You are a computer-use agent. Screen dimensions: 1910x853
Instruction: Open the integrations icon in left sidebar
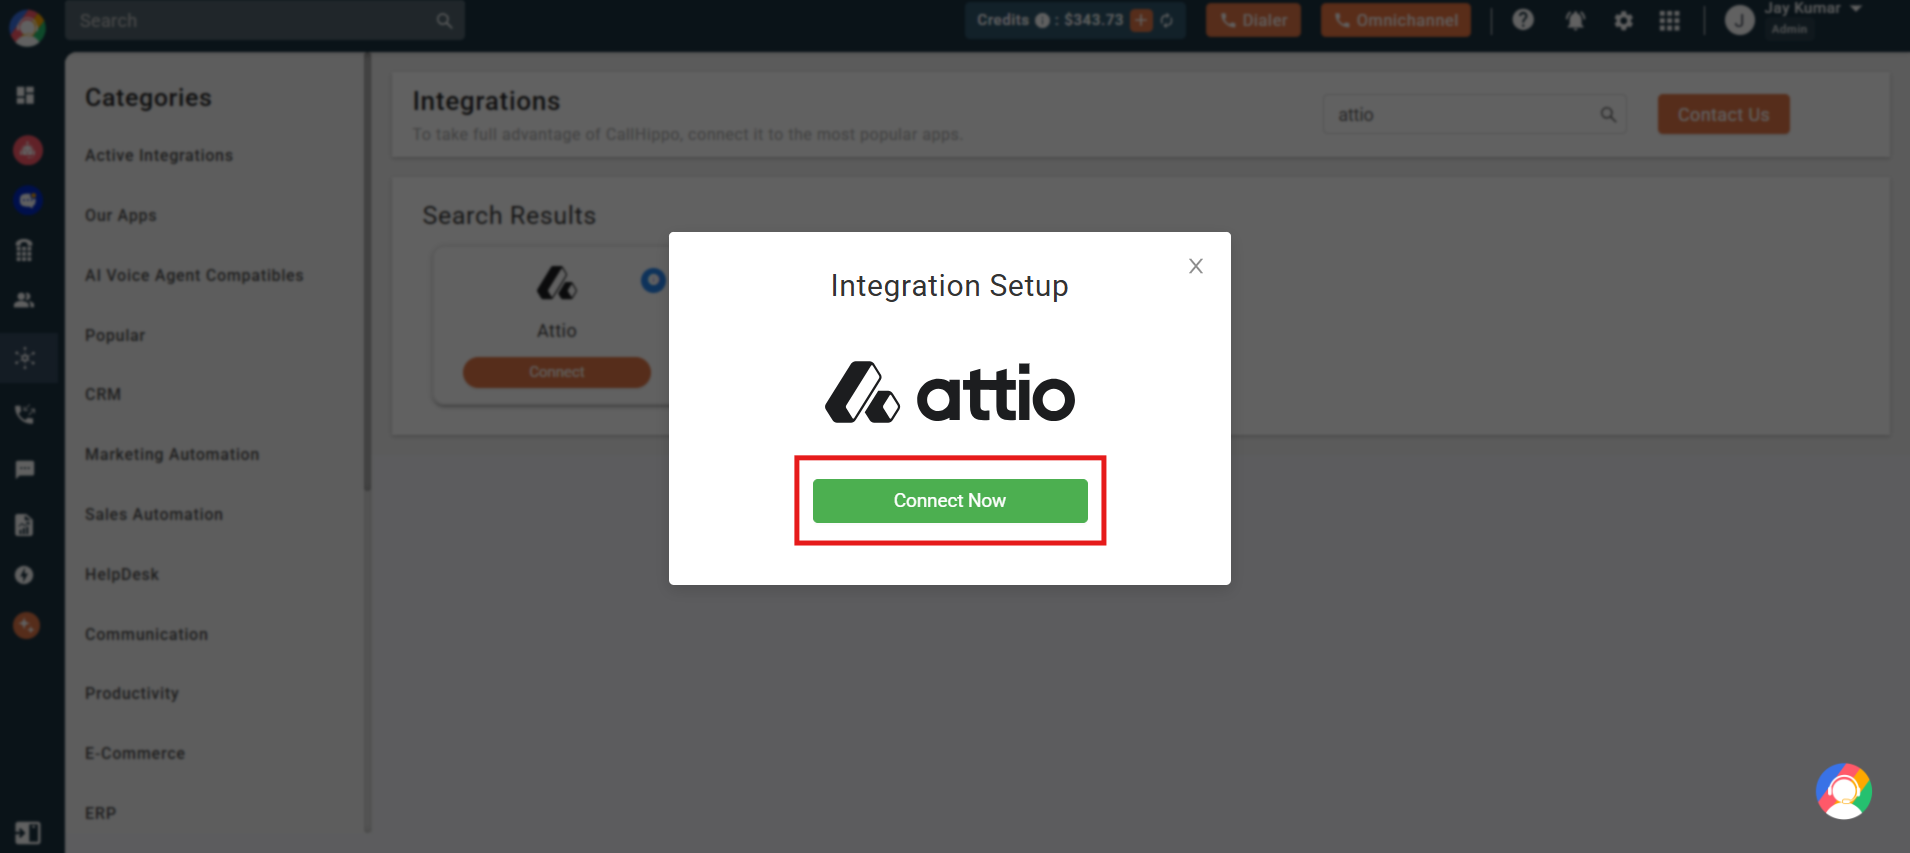[x=26, y=358]
